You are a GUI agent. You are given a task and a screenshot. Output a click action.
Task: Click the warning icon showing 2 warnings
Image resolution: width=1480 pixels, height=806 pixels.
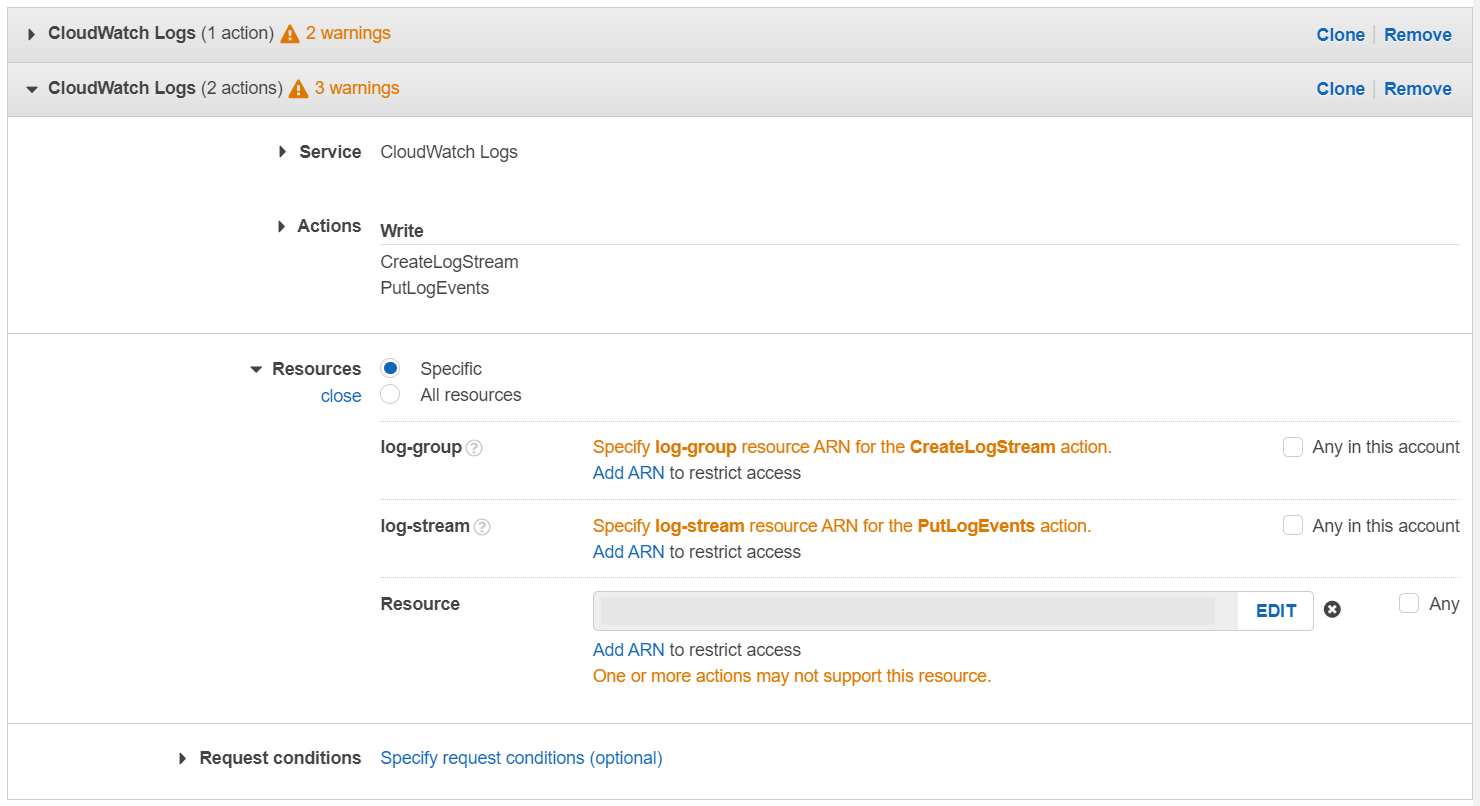pyautogui.click(x=289, y=33)
